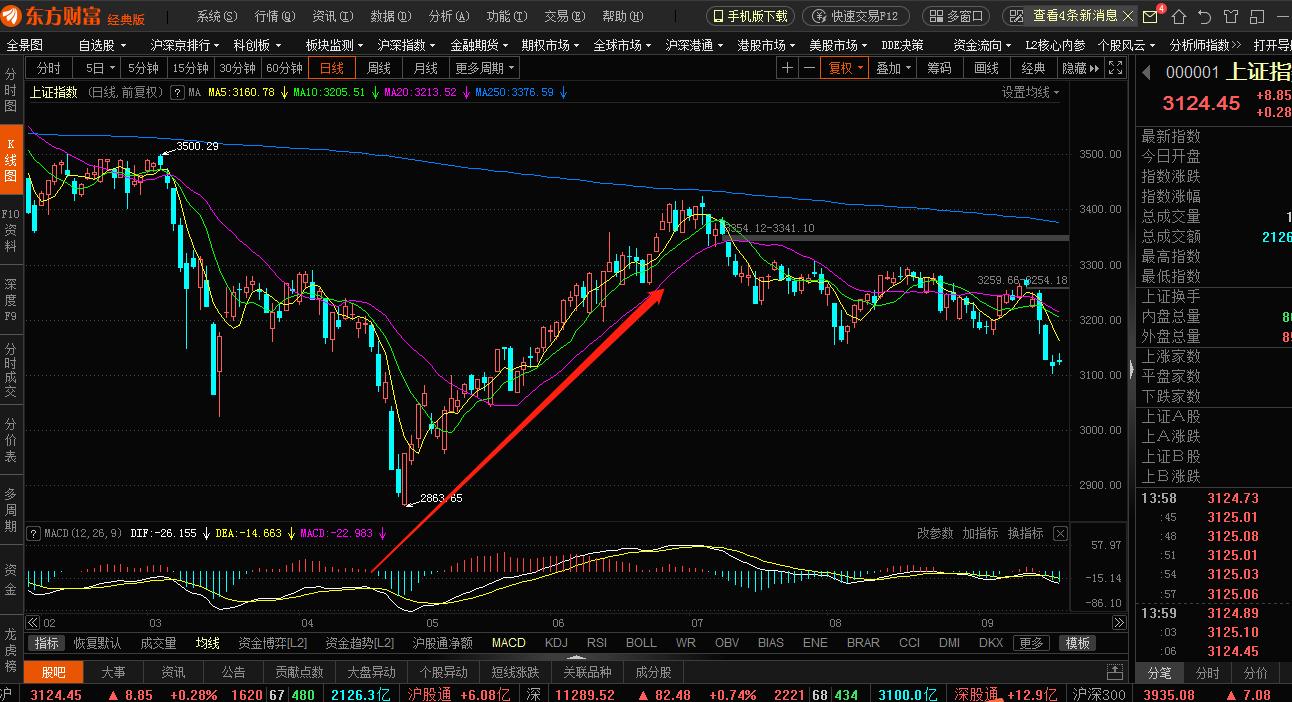Viewport: 1292px width, 702px height.
Task: Open 设置均线 moving average settings dropdown
Action: [x=1031, y=92]
